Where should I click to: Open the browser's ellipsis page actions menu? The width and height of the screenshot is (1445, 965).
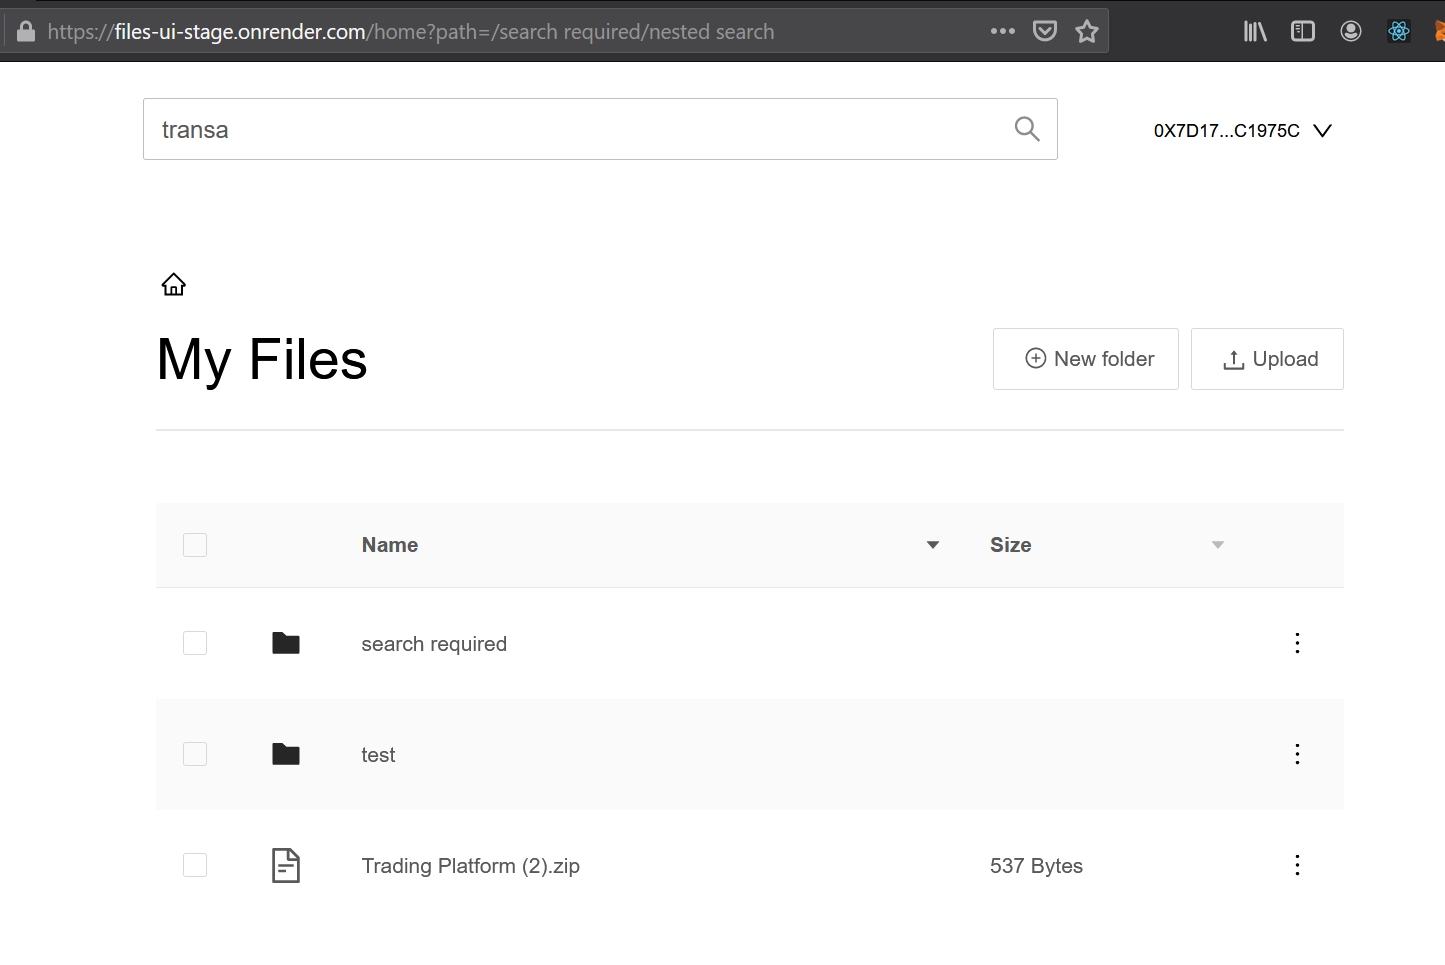pos(1002,31)
